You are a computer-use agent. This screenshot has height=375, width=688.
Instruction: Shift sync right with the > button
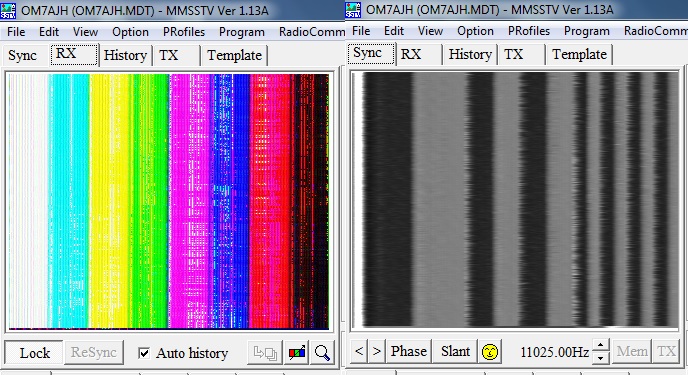click(x=376, y=351)
